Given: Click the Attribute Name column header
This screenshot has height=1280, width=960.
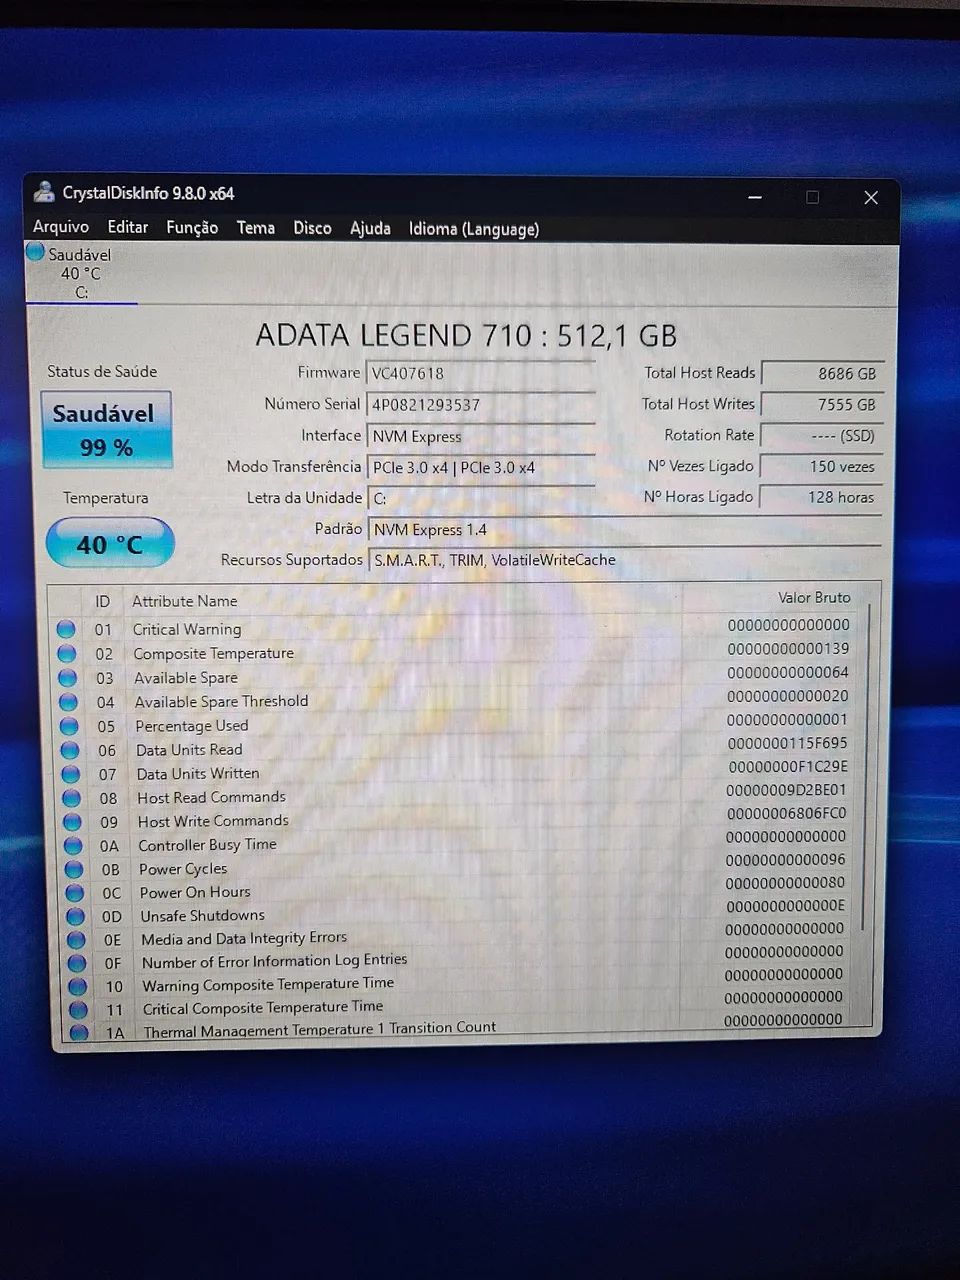Looking at the screenshot, I should pyautogui.click(x=185, y=601).
